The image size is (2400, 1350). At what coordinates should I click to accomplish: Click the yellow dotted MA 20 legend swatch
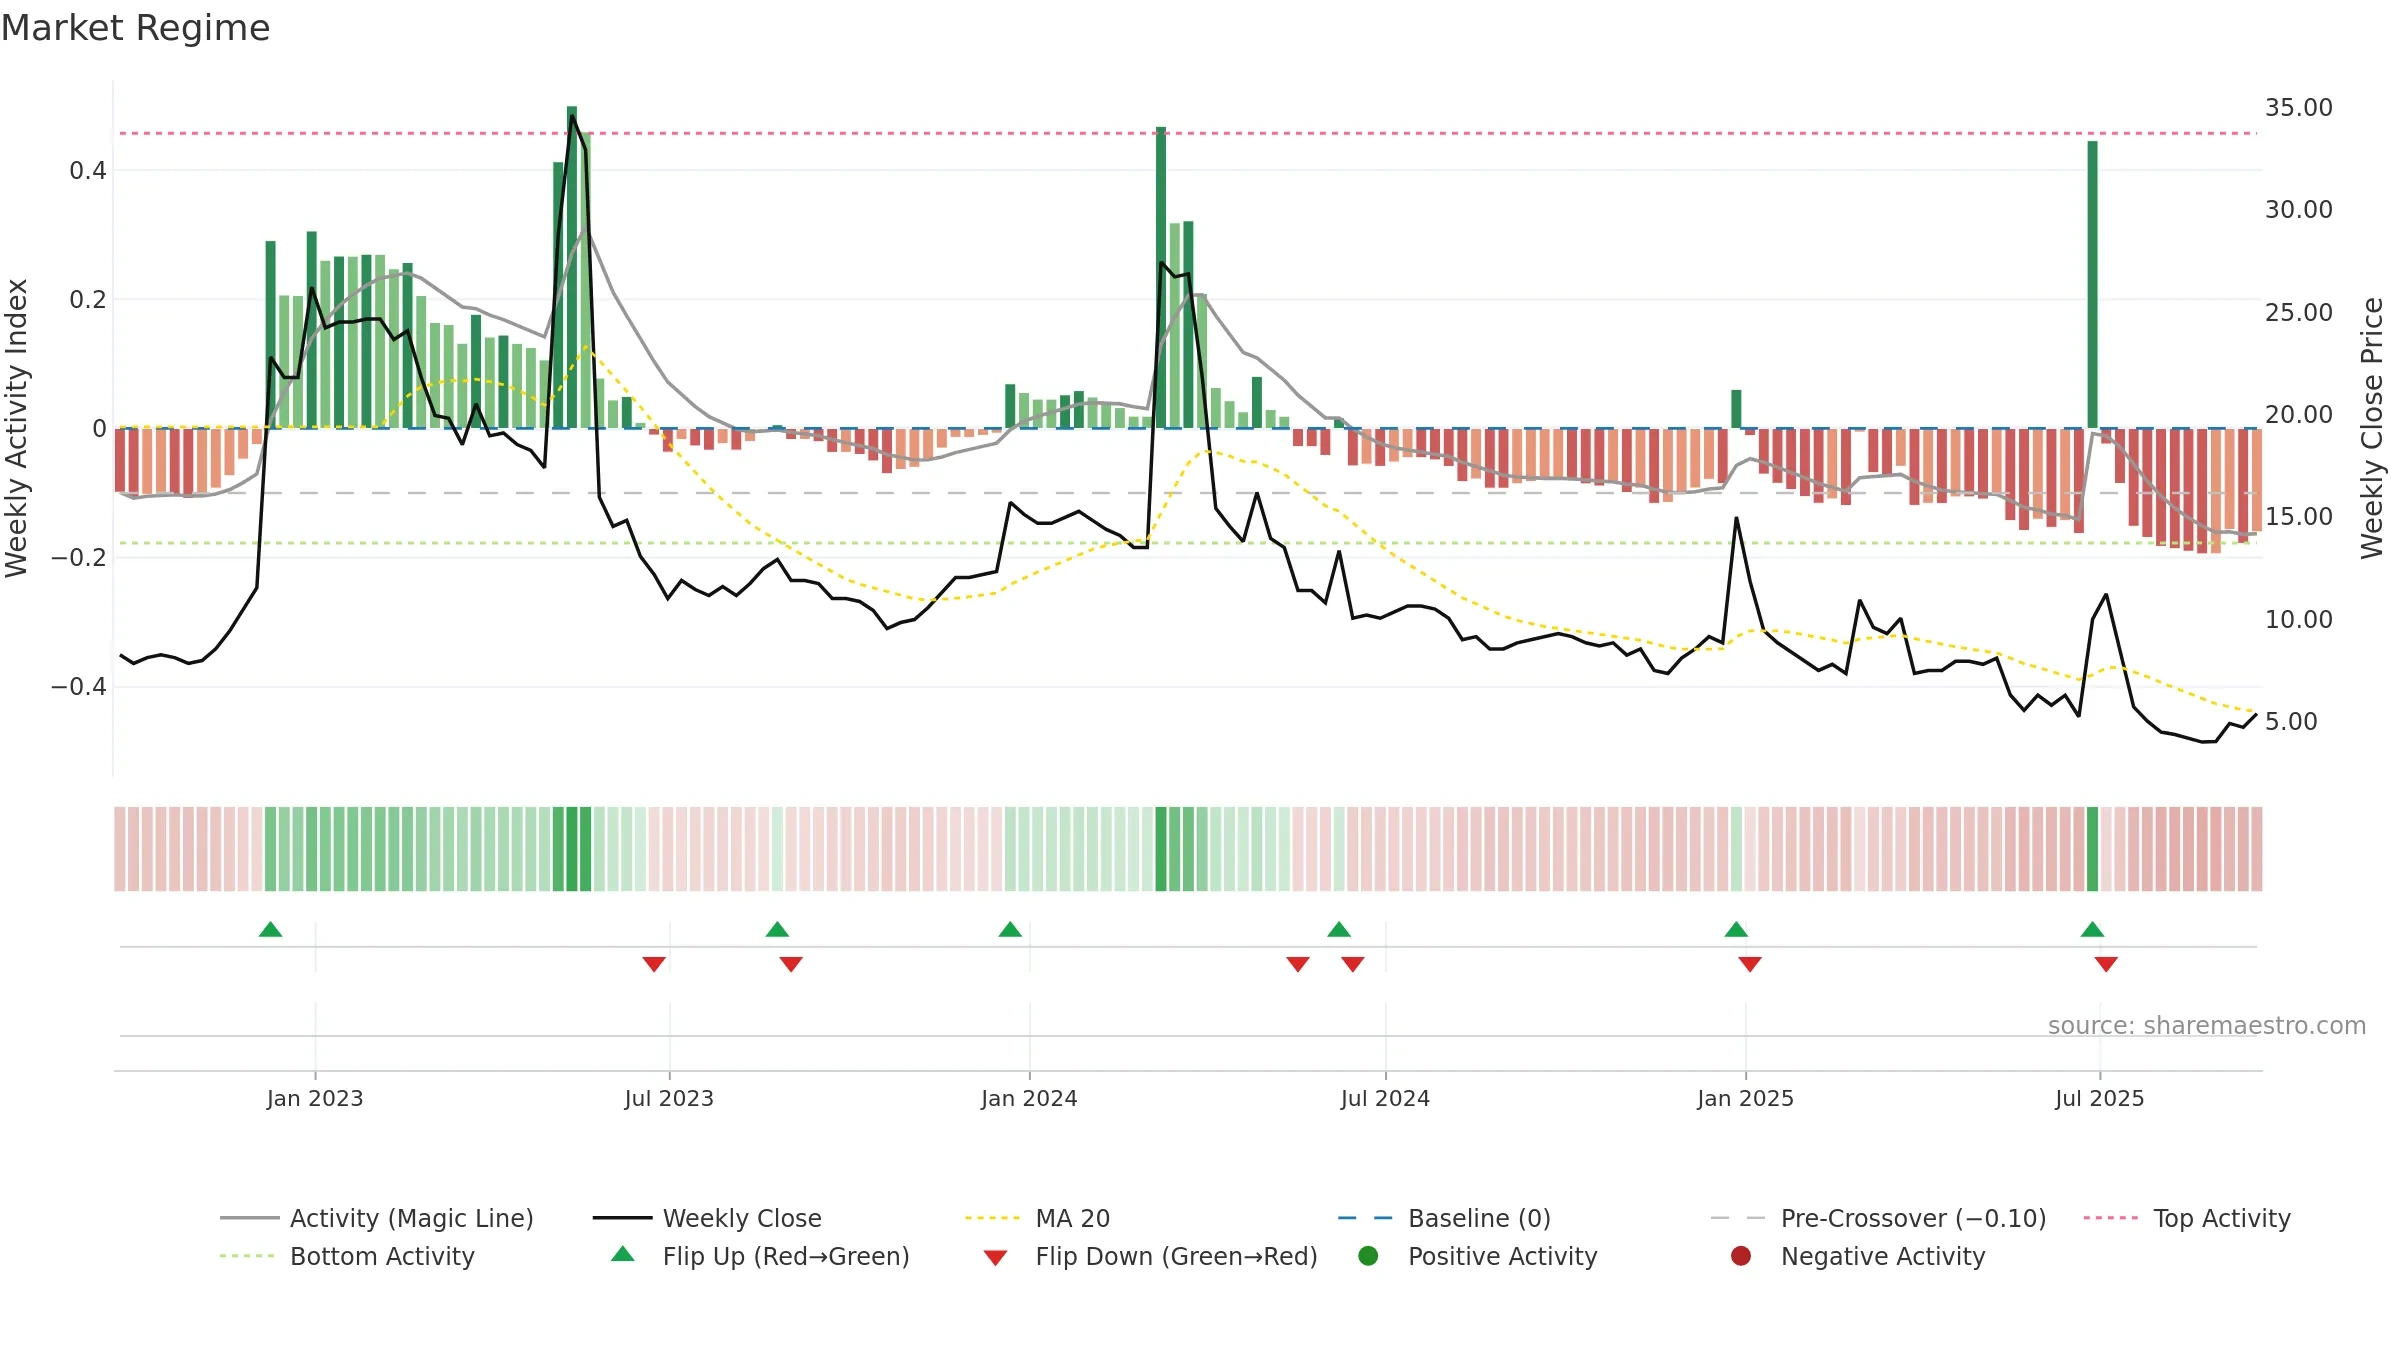pyautogui.click(x=993, y=1218)
